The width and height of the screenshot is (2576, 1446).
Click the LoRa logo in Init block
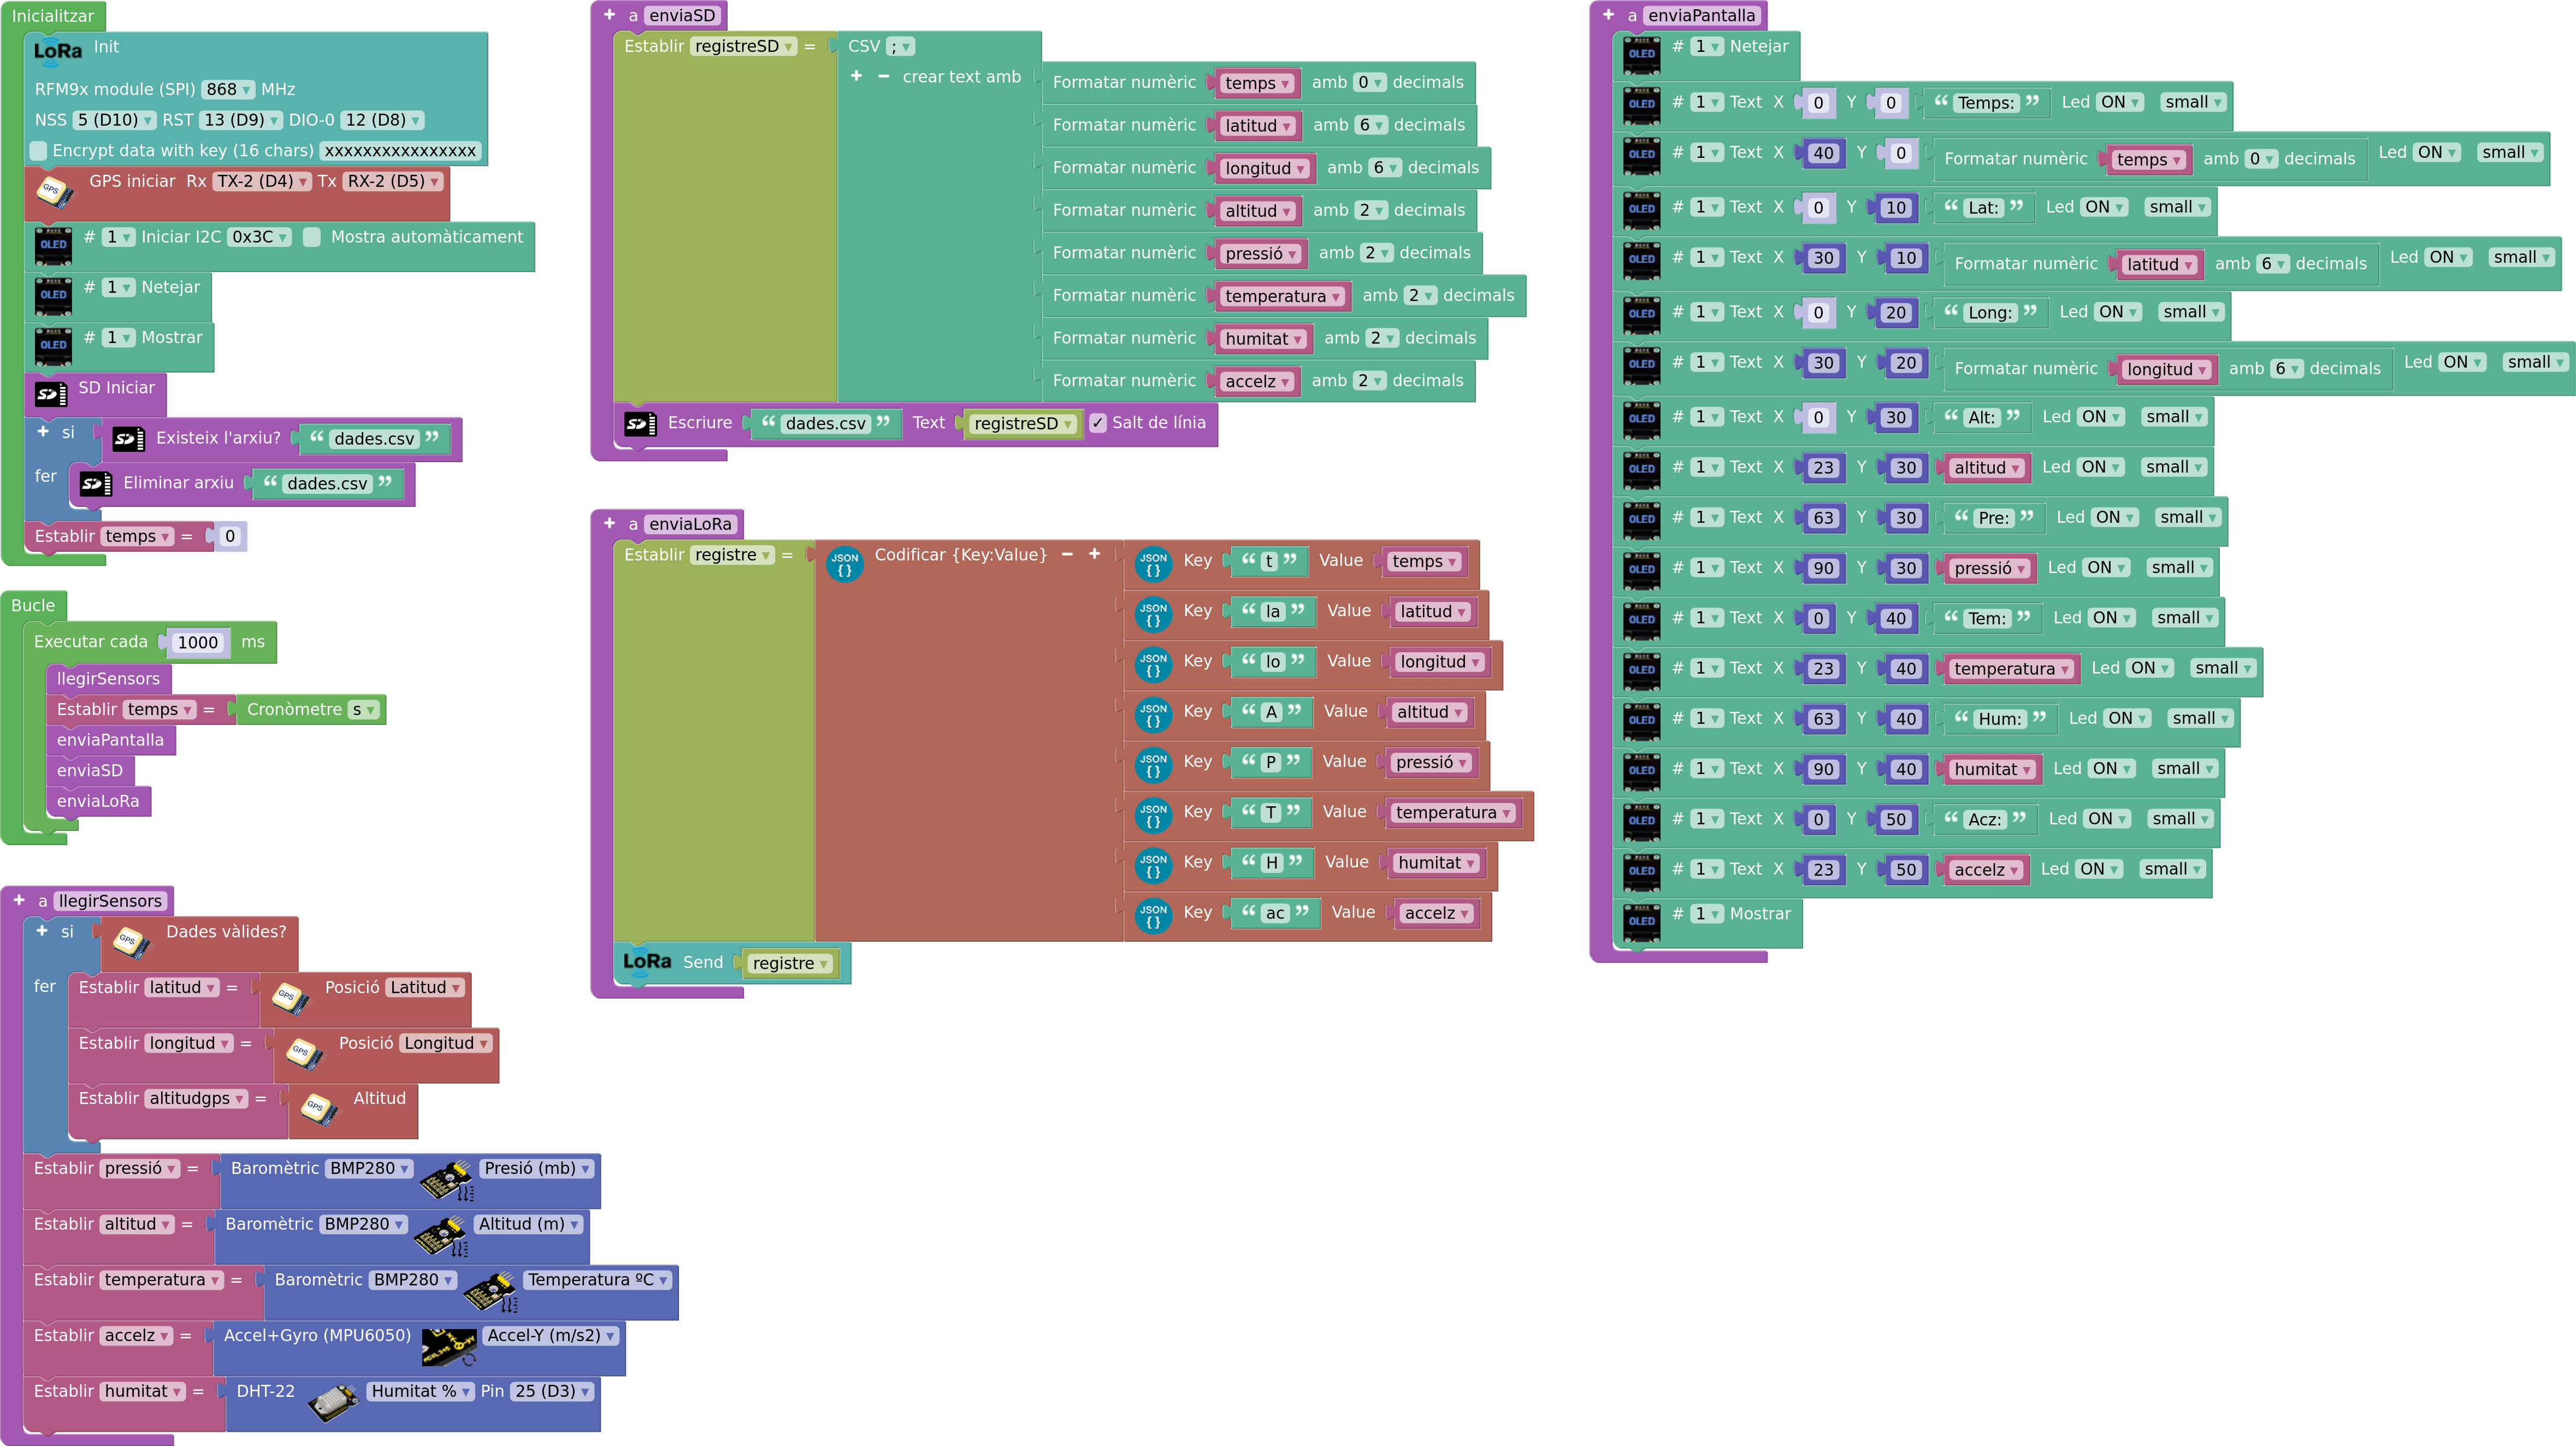58,50
